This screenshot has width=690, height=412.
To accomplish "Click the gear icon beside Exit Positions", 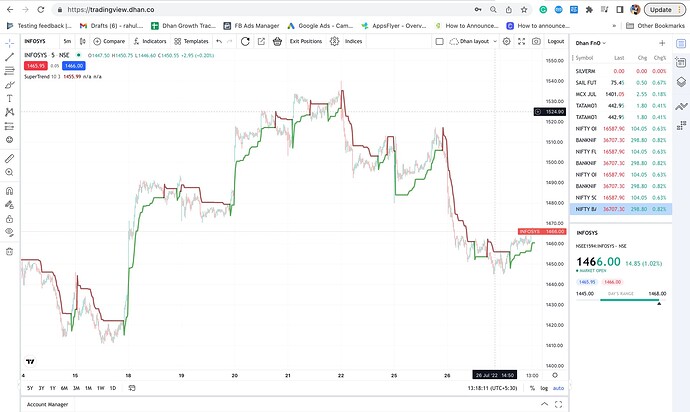I will click(x=334, y=41).
